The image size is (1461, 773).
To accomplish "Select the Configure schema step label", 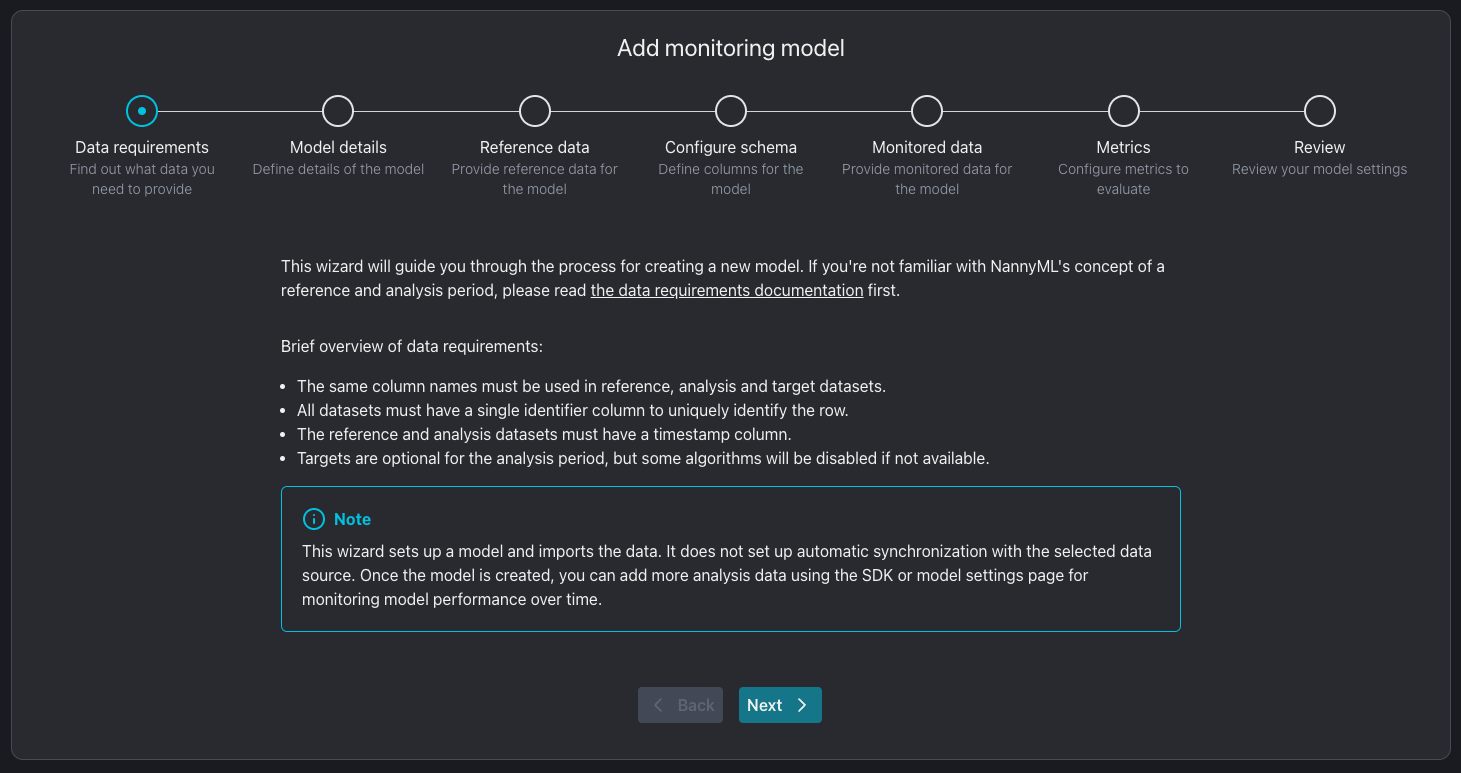I will pos(731,147).
